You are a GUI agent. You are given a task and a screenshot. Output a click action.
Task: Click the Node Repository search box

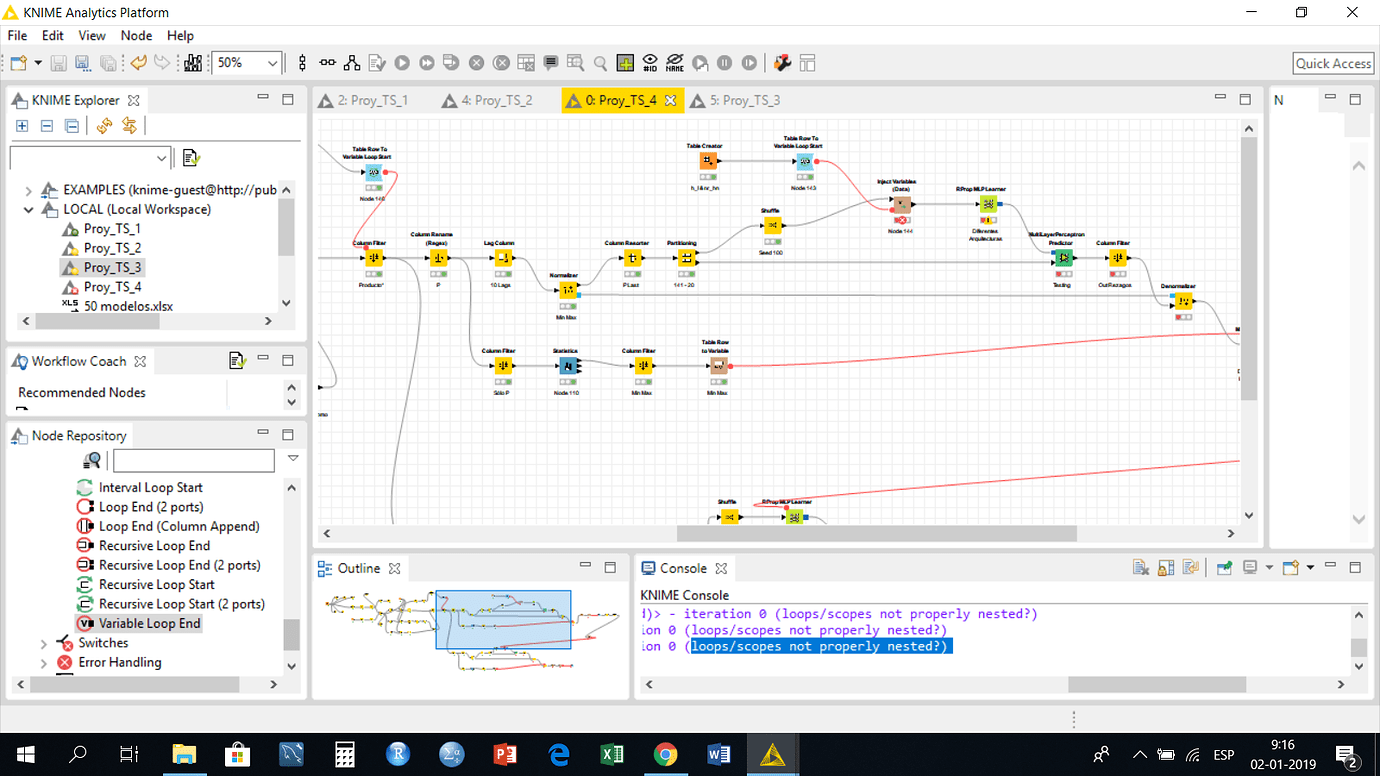pyautogui.click(x=194, y=460)
